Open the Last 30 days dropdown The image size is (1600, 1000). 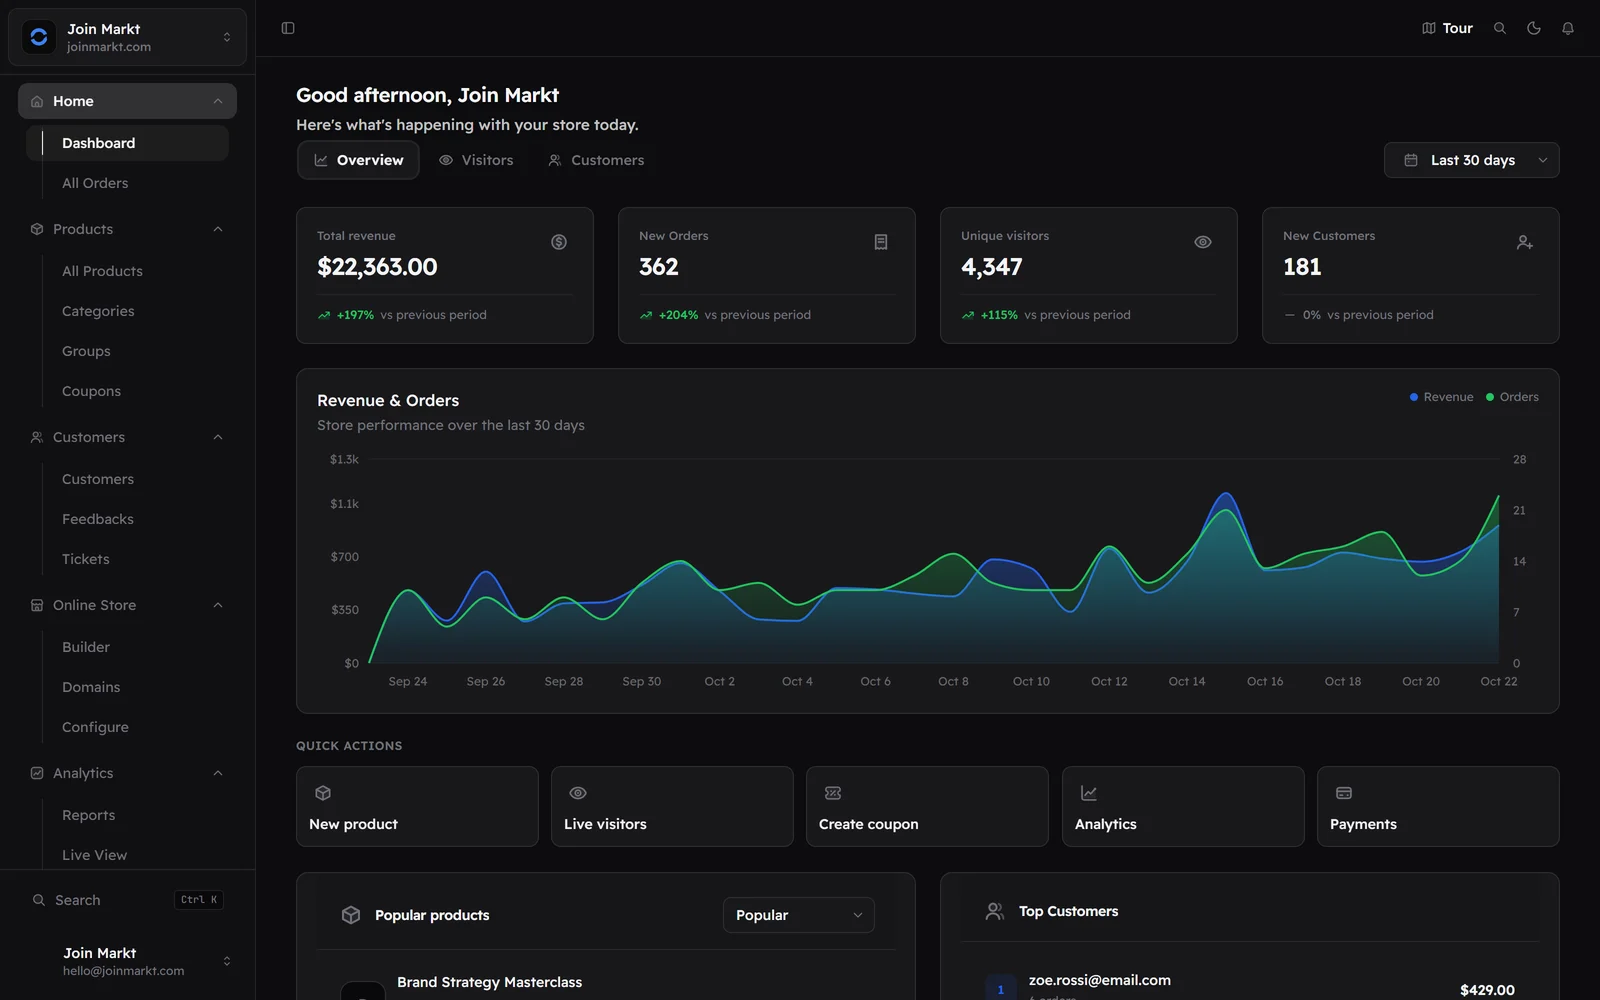1471,160
